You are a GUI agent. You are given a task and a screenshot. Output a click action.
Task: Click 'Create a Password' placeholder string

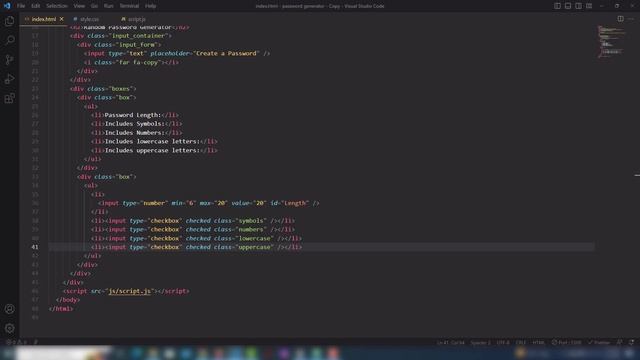coord(227,53)
